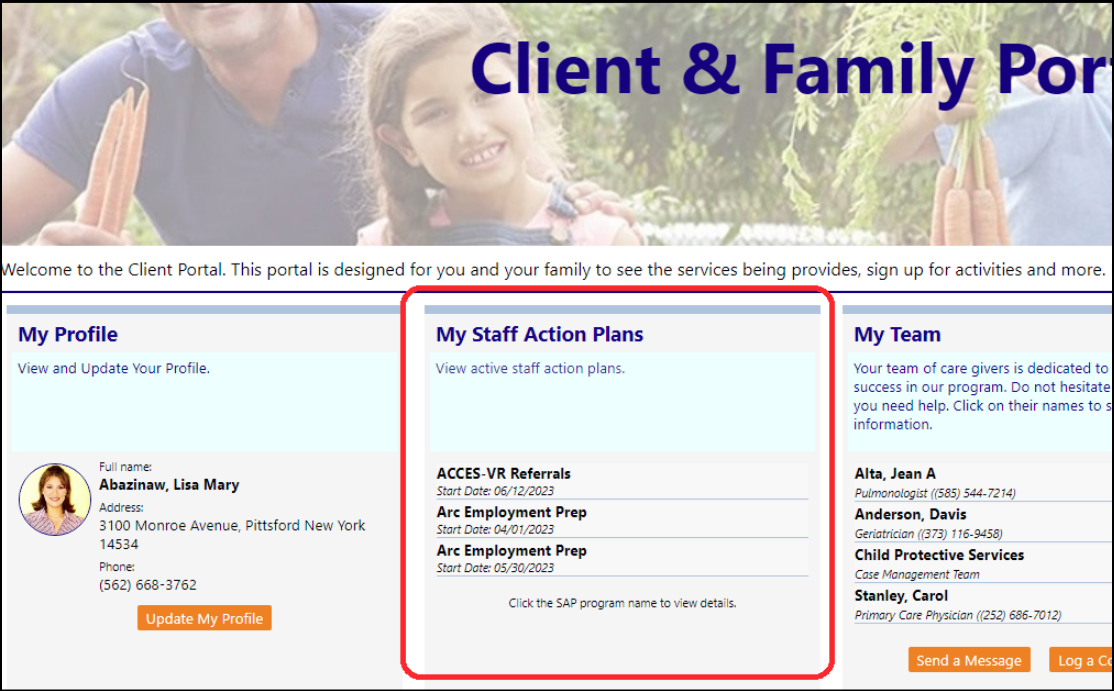Click the My Team heading
This screenshot has width=1114, height=691.
point(897,334)
